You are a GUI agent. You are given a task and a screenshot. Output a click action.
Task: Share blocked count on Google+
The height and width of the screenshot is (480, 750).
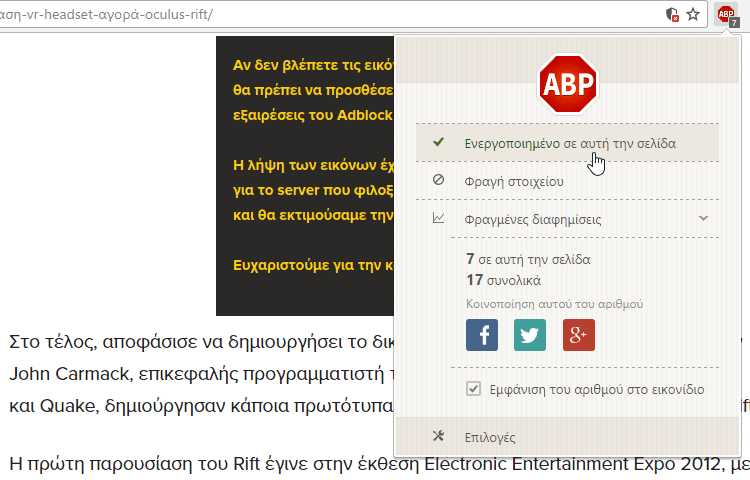(579, 335)
